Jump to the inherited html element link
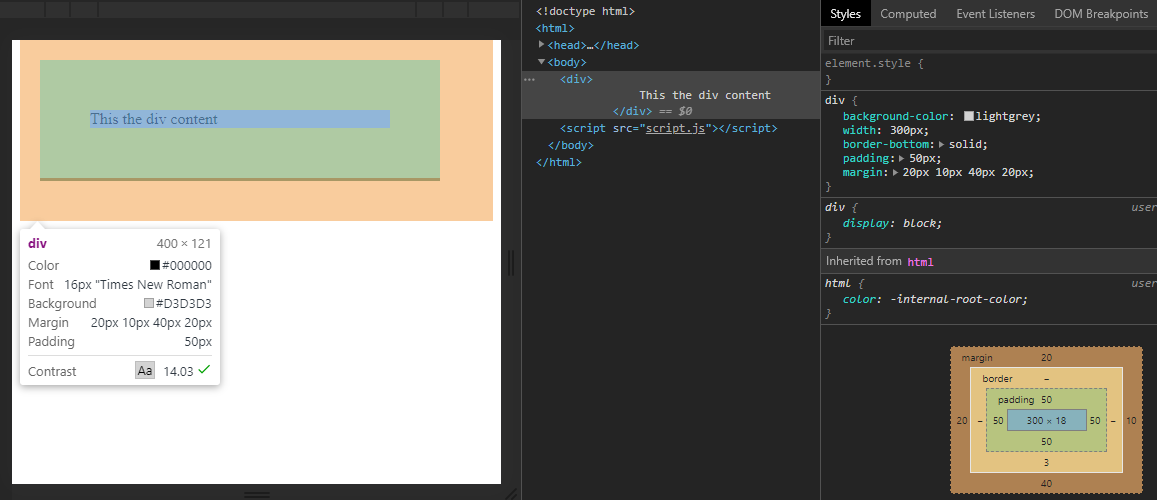This screenshot has height=500, width=1157. (x=920, y=261)
